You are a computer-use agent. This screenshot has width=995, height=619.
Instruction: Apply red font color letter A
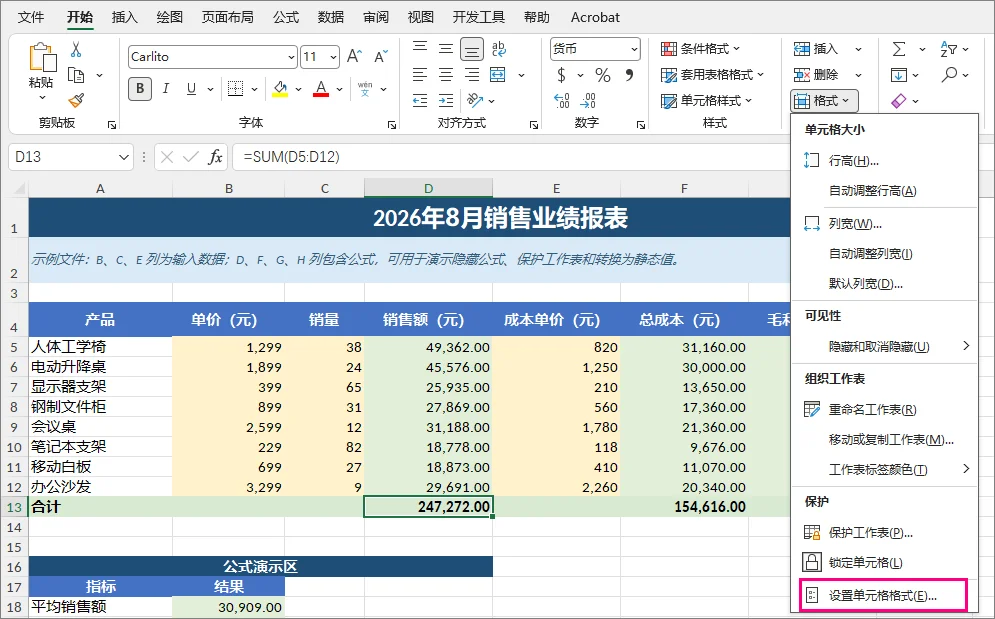tap(321, 89)
